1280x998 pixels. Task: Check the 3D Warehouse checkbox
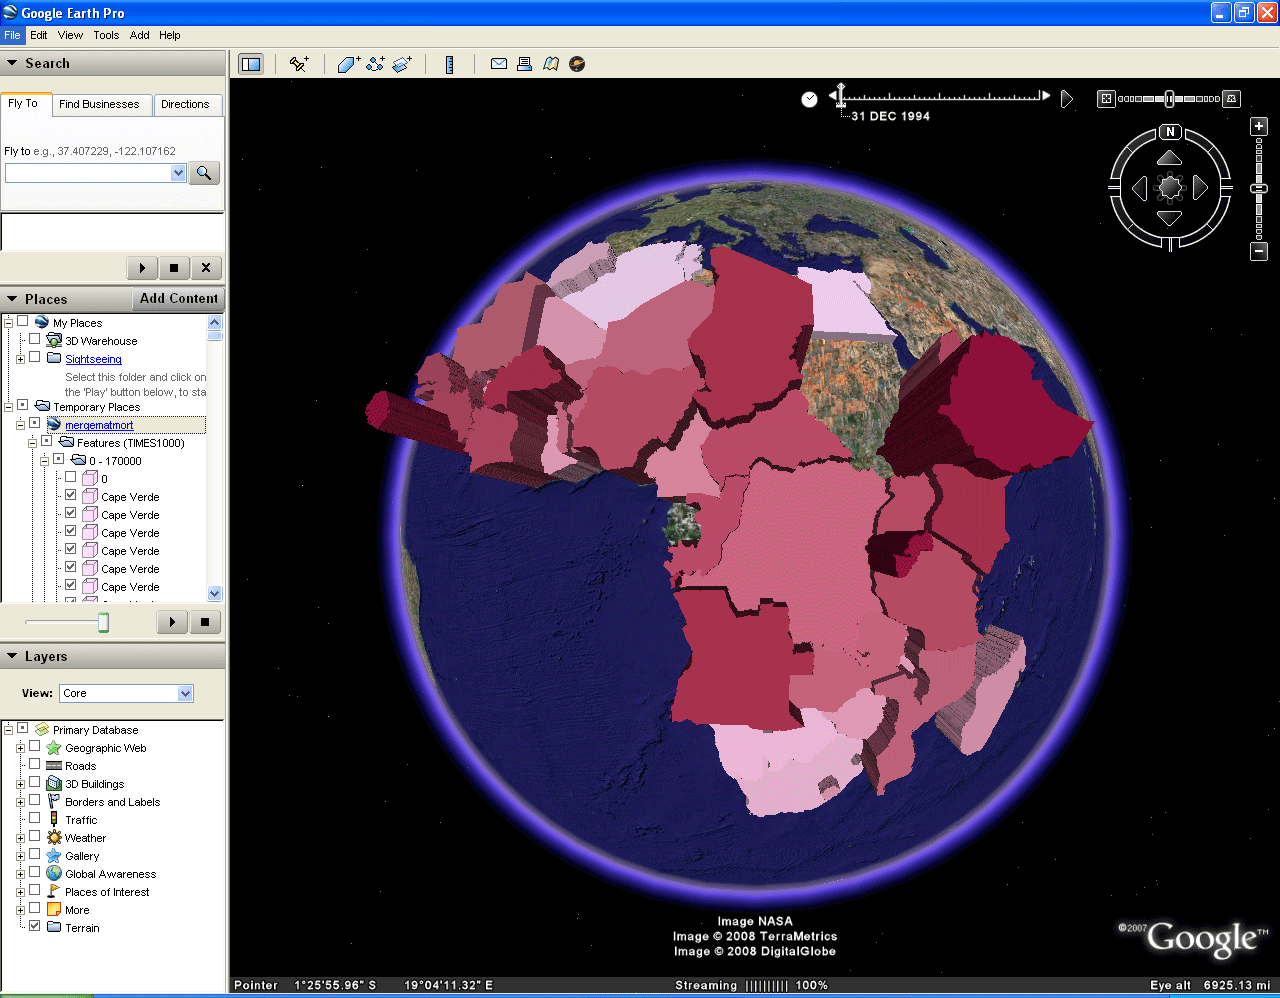click(x=35, y=339)
